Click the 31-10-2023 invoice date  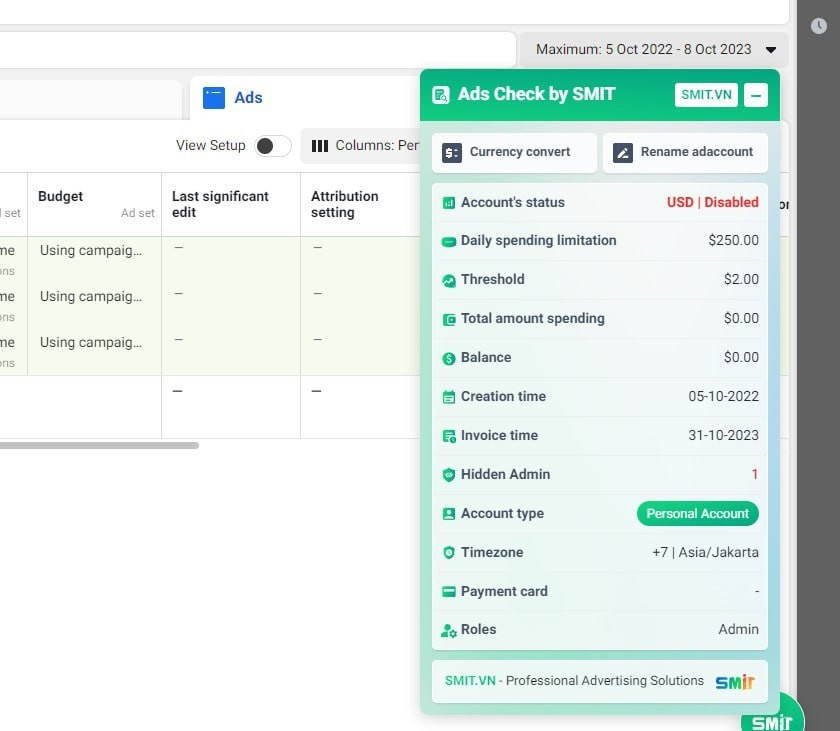pyautogui.click(x=723, y=435)
